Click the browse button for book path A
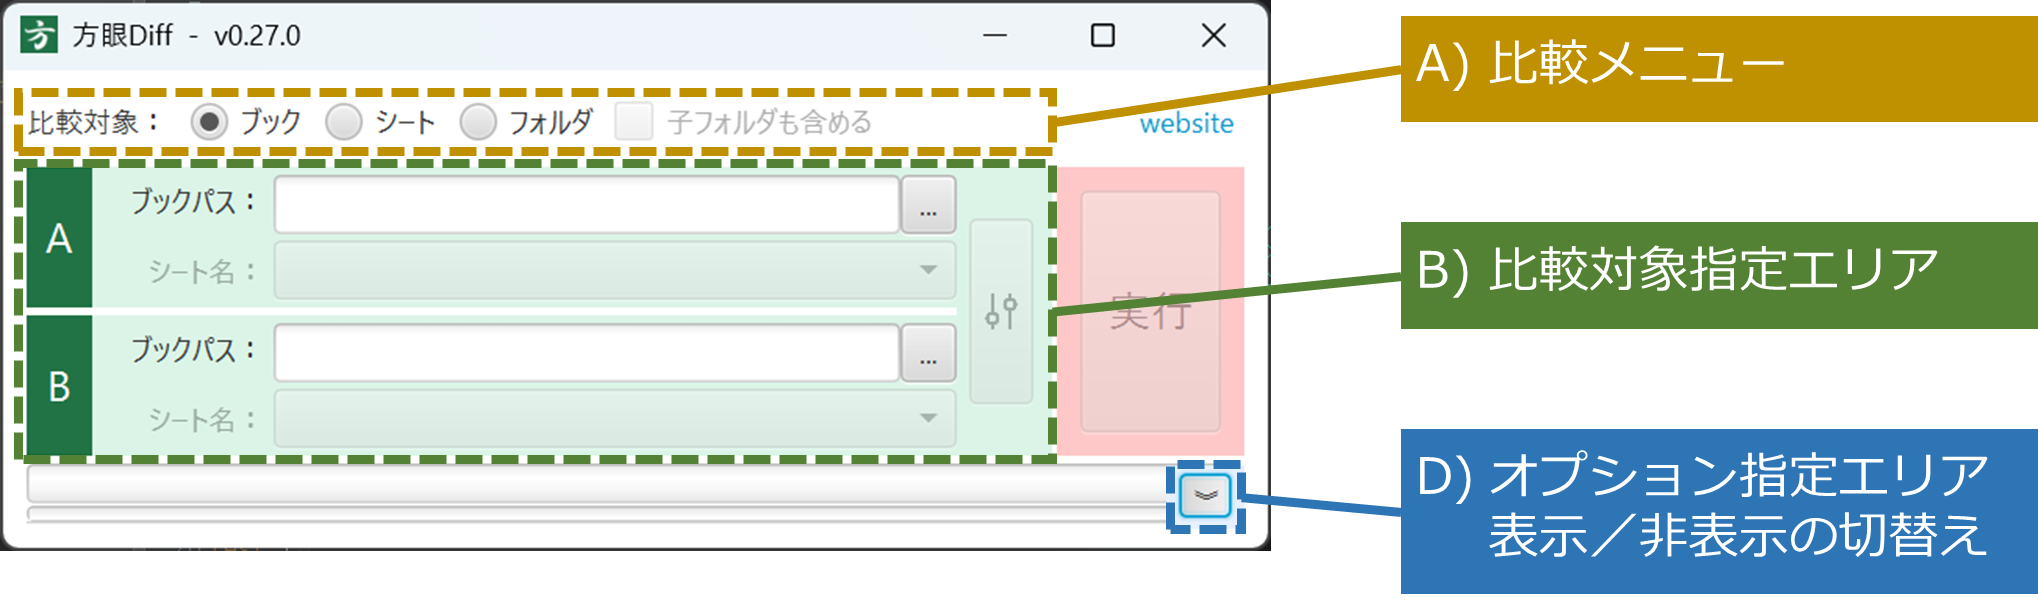This screenshot has height=602, width=2038. click(928, 206)
